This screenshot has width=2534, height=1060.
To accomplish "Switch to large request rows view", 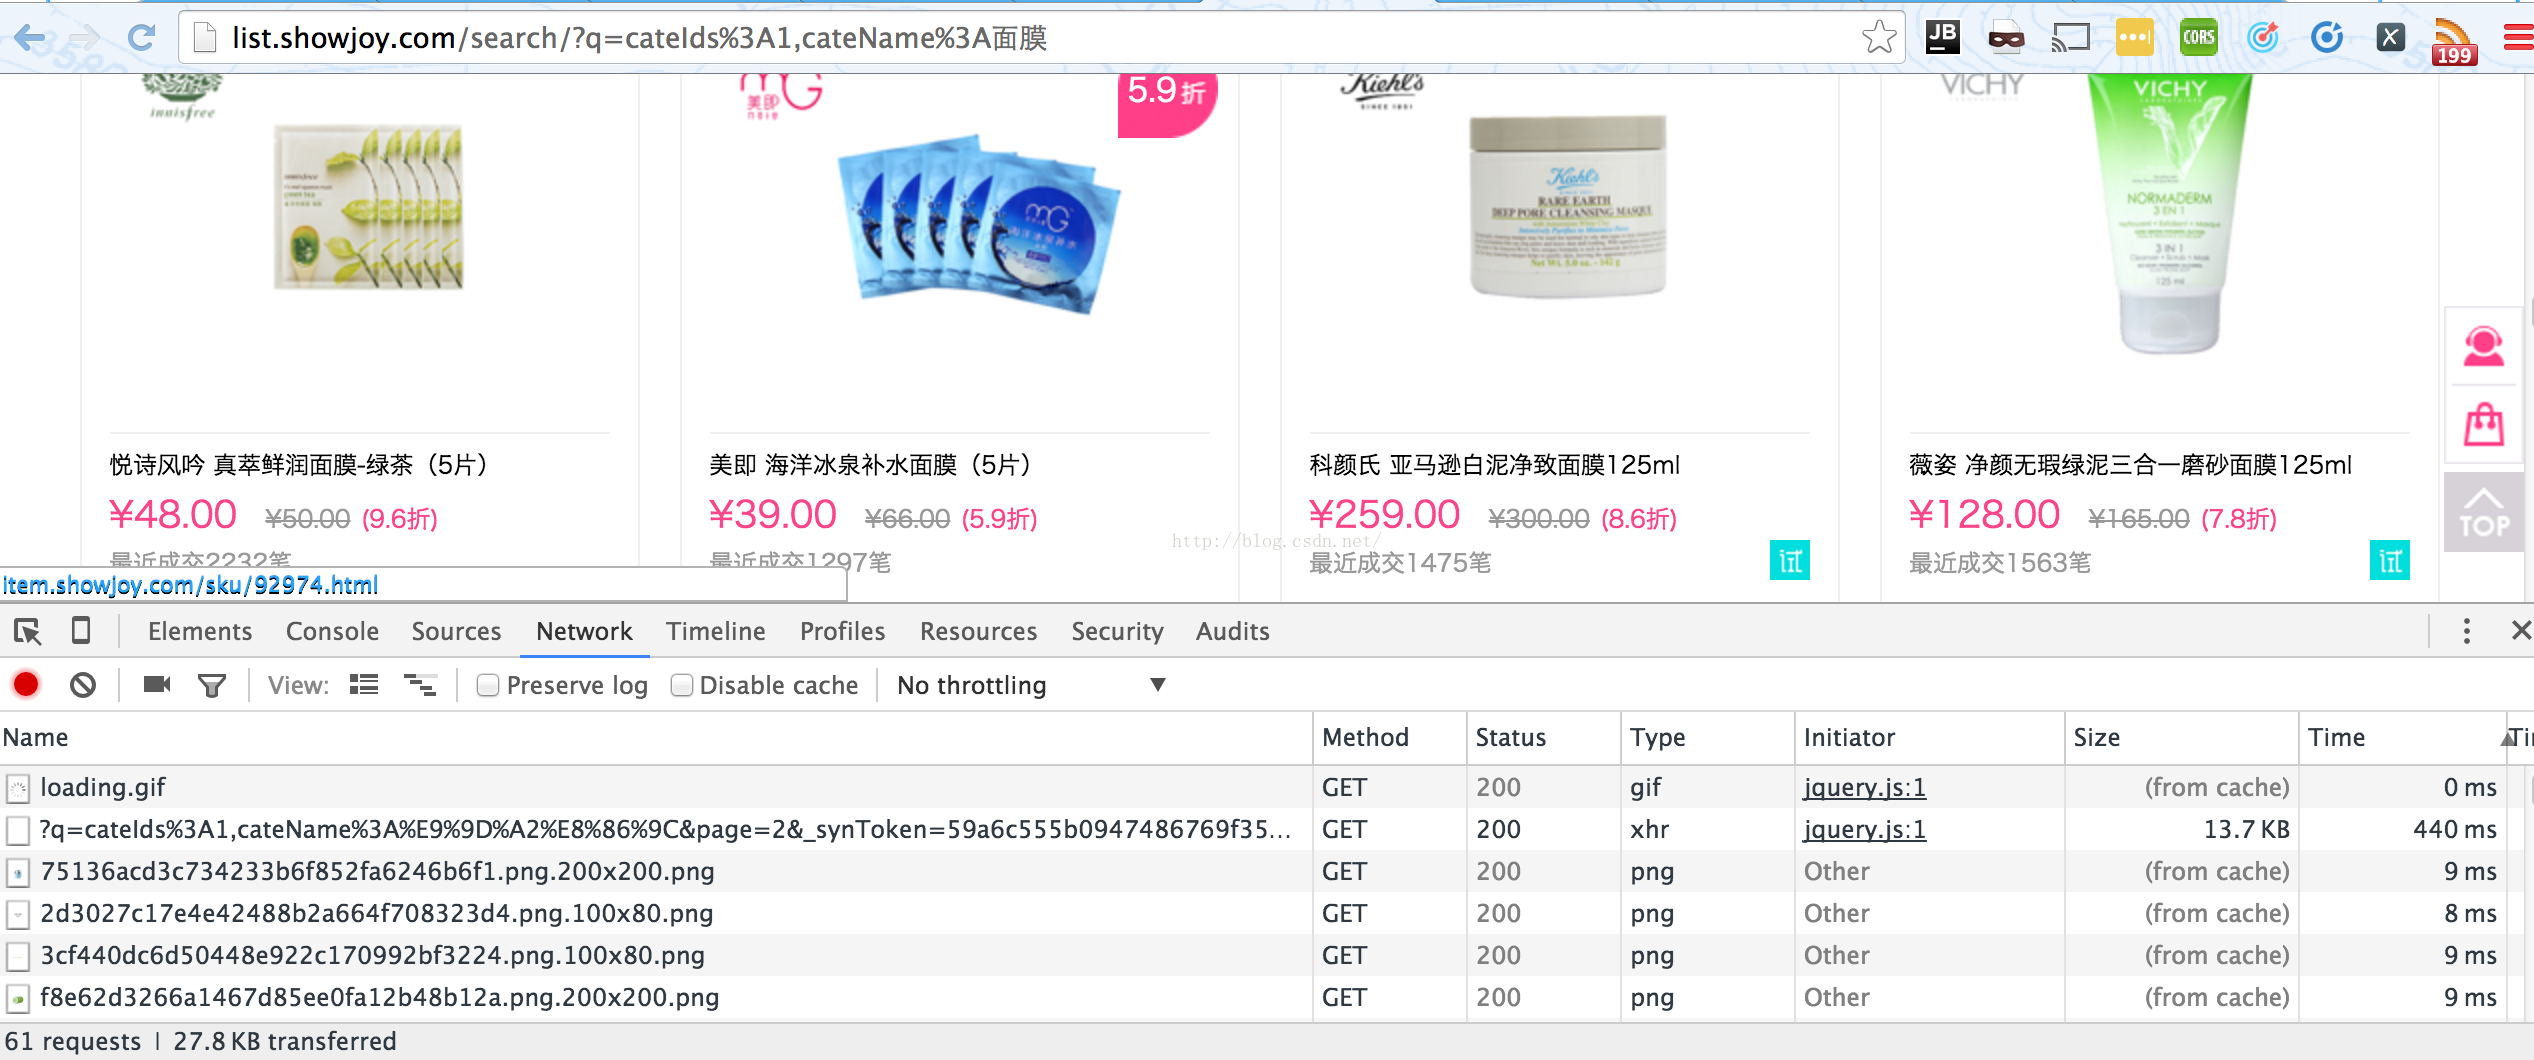I will pos(364,685).
